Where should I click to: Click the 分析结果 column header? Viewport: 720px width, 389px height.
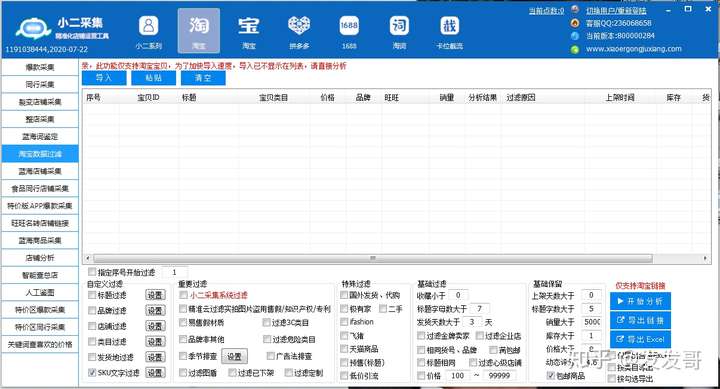click(x=482, y=97)
